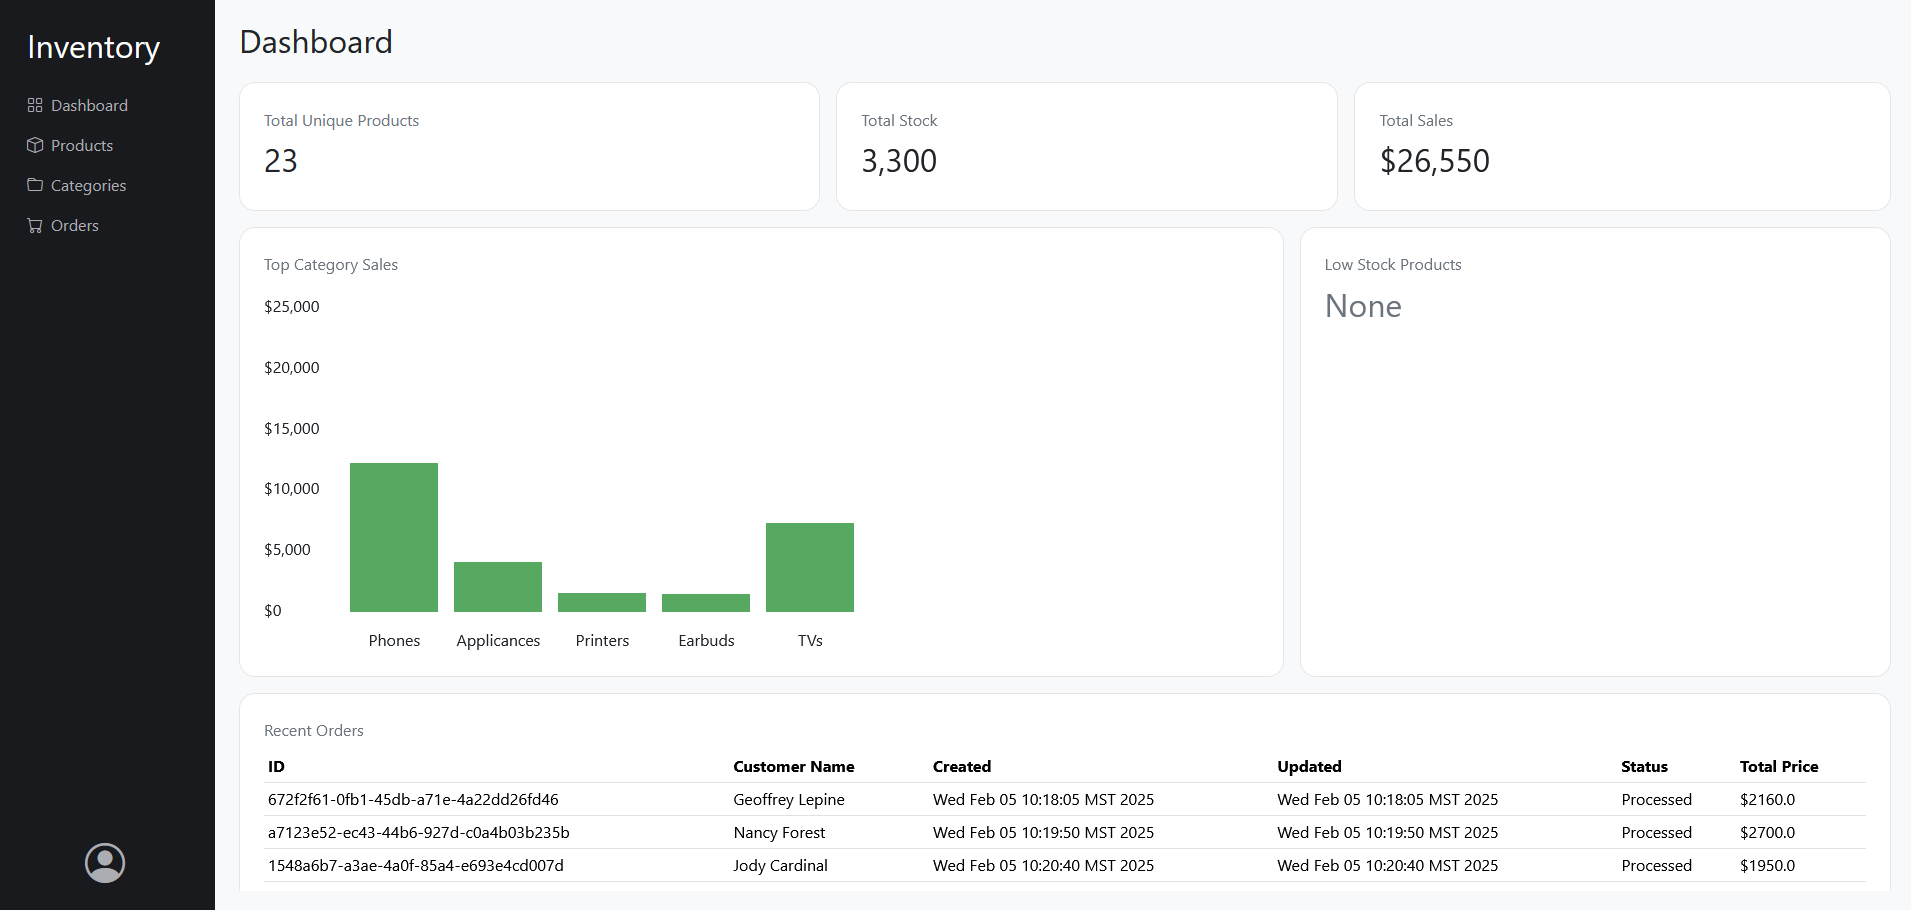Viewport: 1911px width, 910px height.
Task: Click the Total Price column header
Action: point(1778,766)
